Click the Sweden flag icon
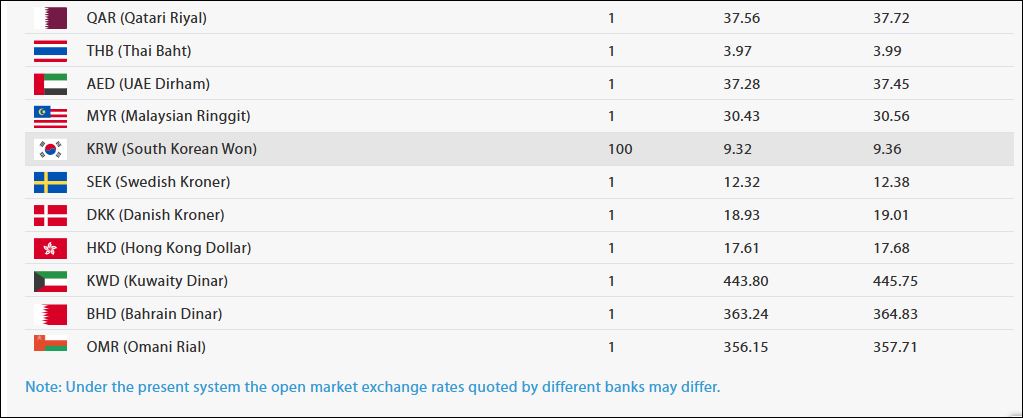 tap(50, 182)
